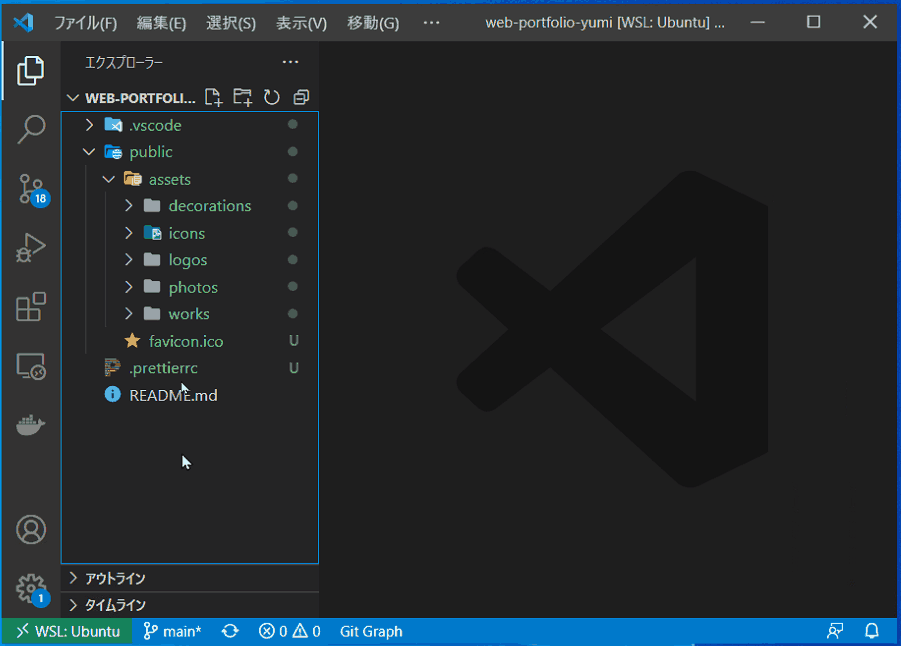This screenshot has height=646, width=901.
Task: Open the Manage settings gear
Action: point(32,589)
